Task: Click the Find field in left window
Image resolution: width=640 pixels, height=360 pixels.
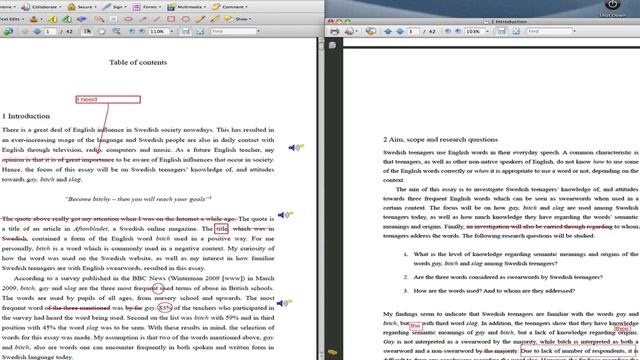Action: tap(233, 31)
